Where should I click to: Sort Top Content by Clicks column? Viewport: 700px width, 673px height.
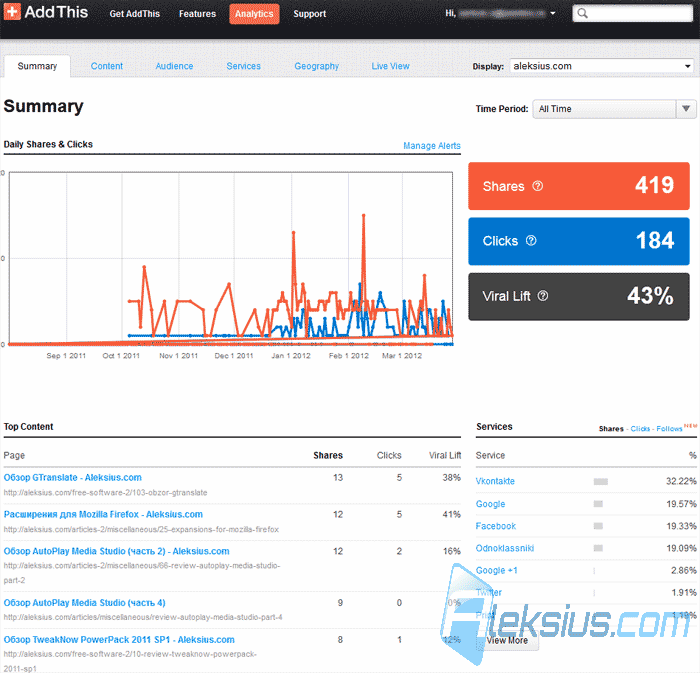pyautogui.click(x=389, y=455)
